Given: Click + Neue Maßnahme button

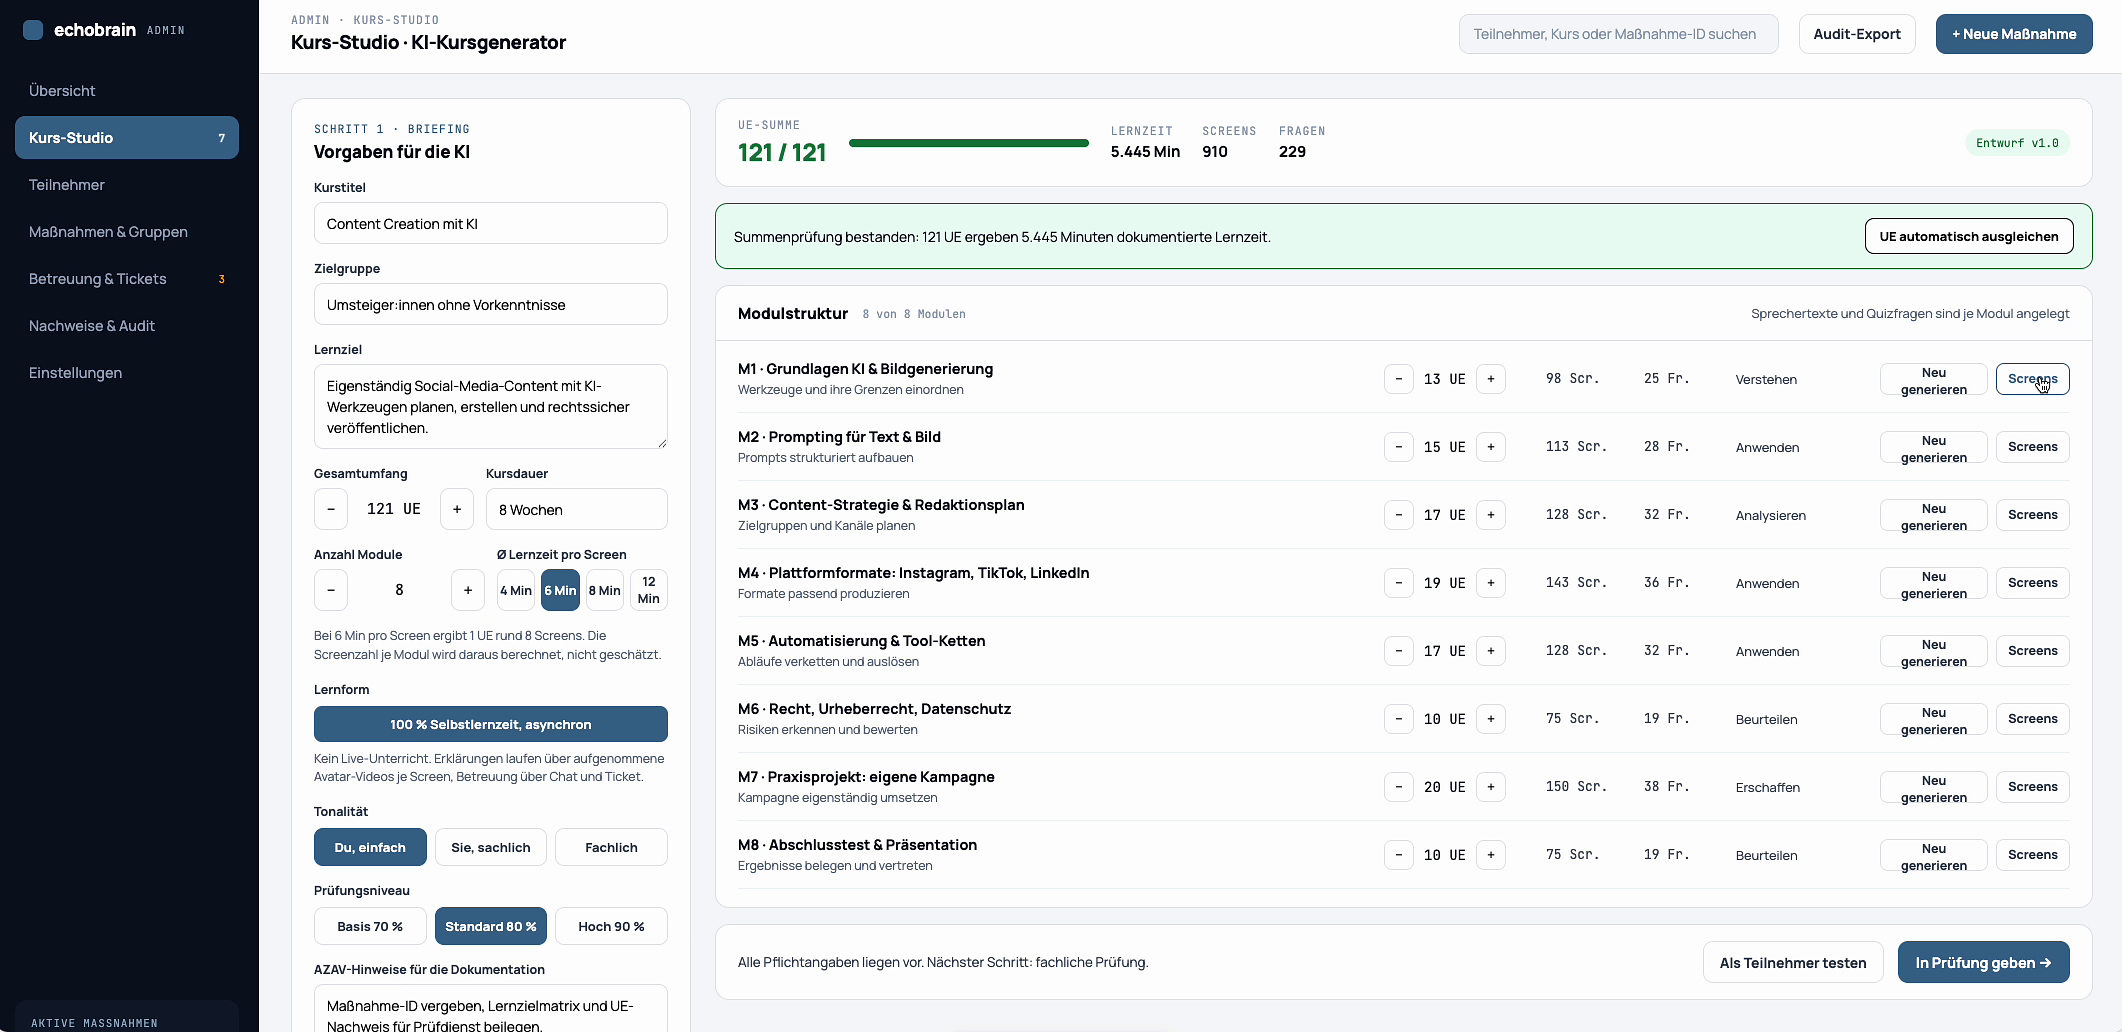Looking at the screenshot, I should [2014, 34].
